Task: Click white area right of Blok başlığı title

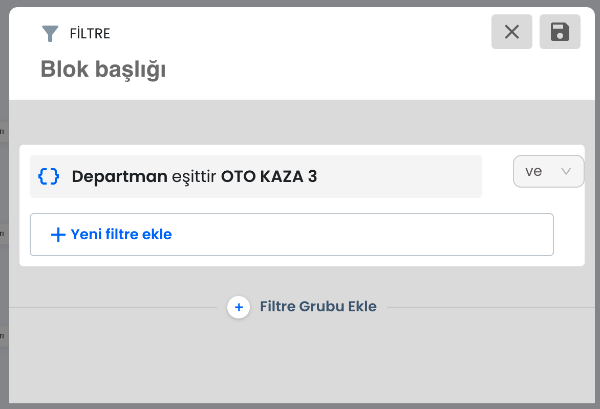Action: [x=325, y=70]
